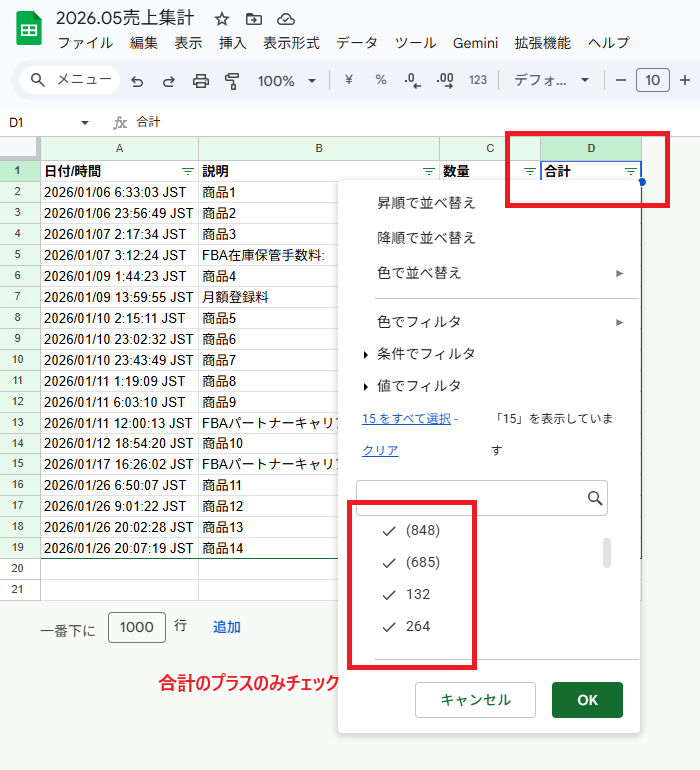
Task: Apply yen currency format
Action: 349,81
